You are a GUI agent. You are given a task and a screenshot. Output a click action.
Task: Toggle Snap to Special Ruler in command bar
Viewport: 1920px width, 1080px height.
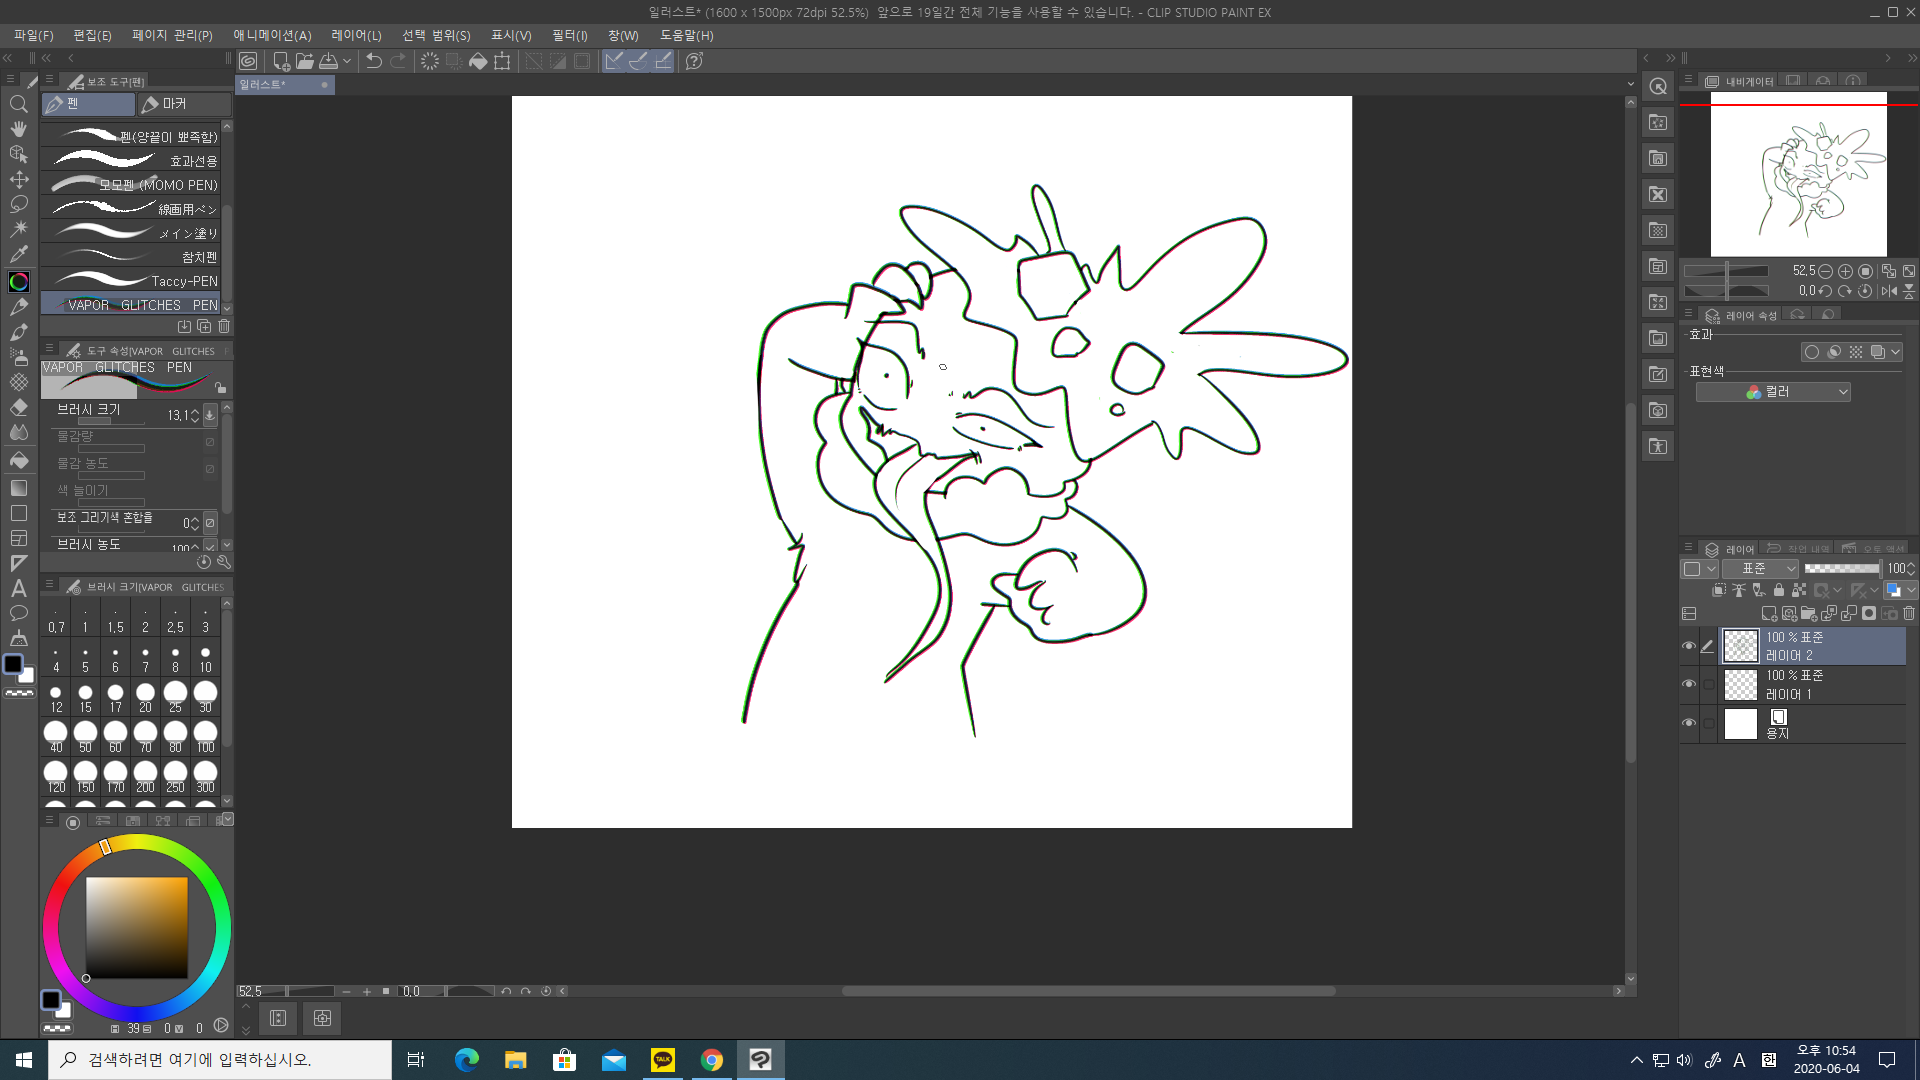click(x=638, y=61)
